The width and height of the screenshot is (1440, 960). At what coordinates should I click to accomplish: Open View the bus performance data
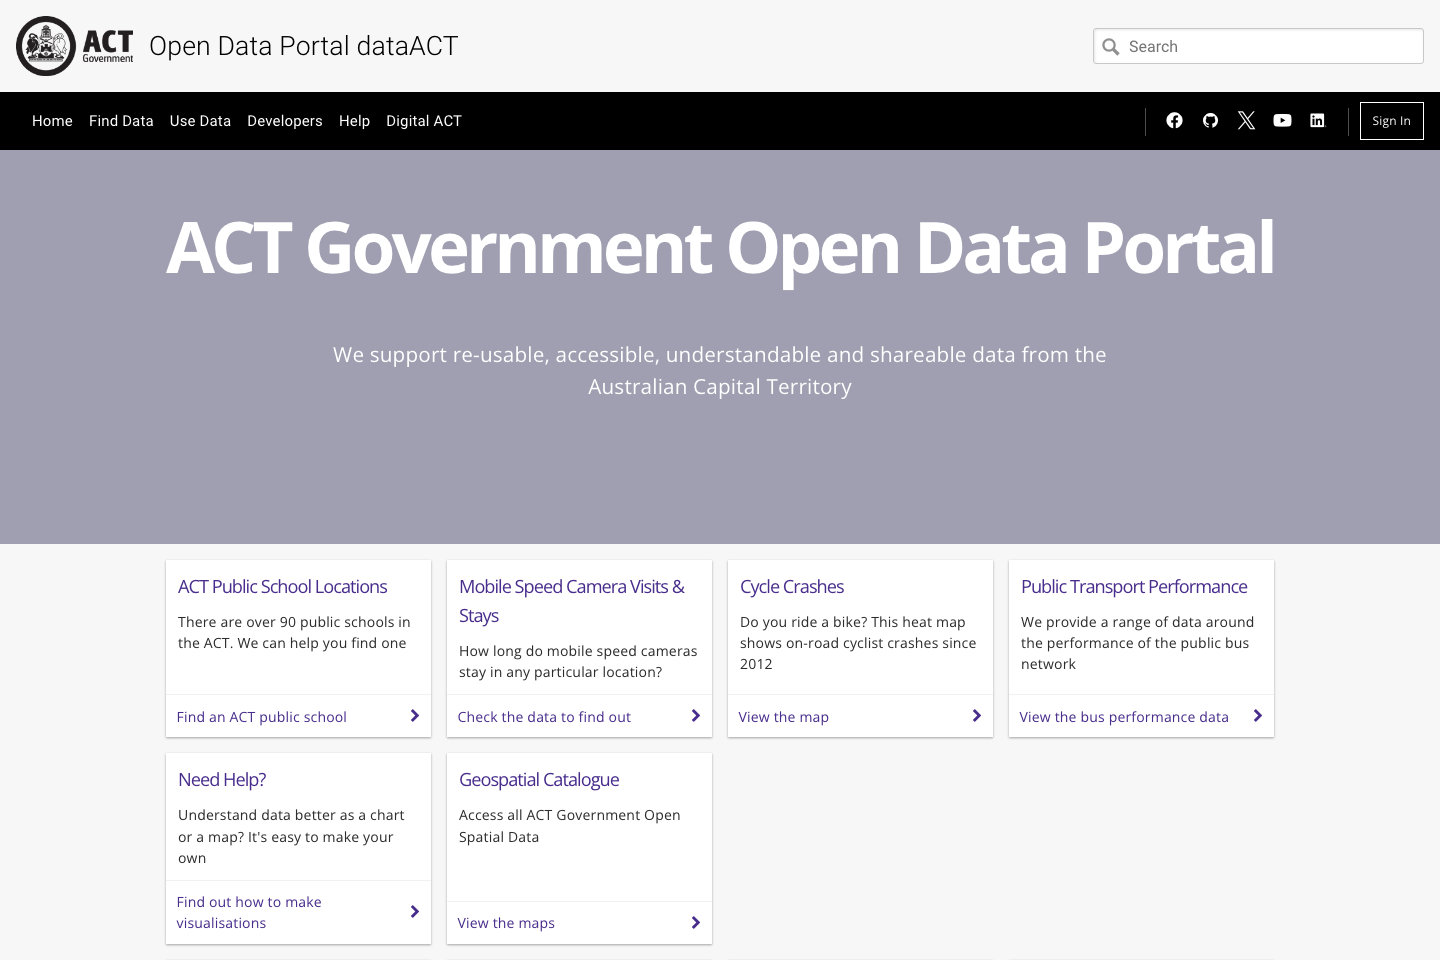[1123, 716]
